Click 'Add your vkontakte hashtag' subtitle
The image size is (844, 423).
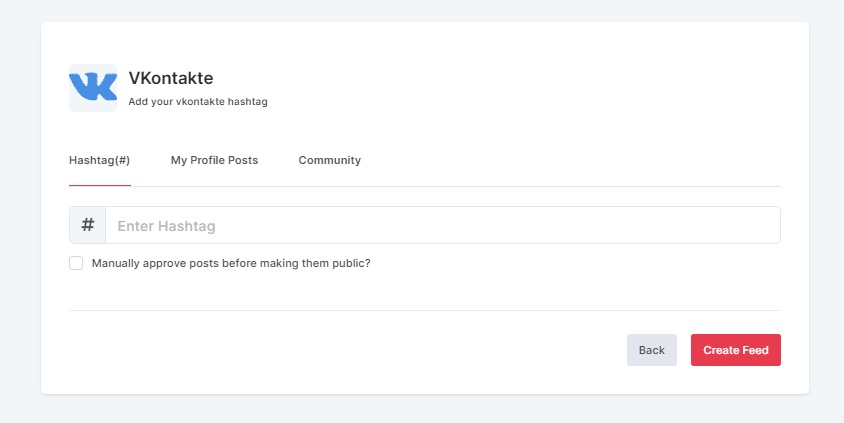(x=198, y=102)
